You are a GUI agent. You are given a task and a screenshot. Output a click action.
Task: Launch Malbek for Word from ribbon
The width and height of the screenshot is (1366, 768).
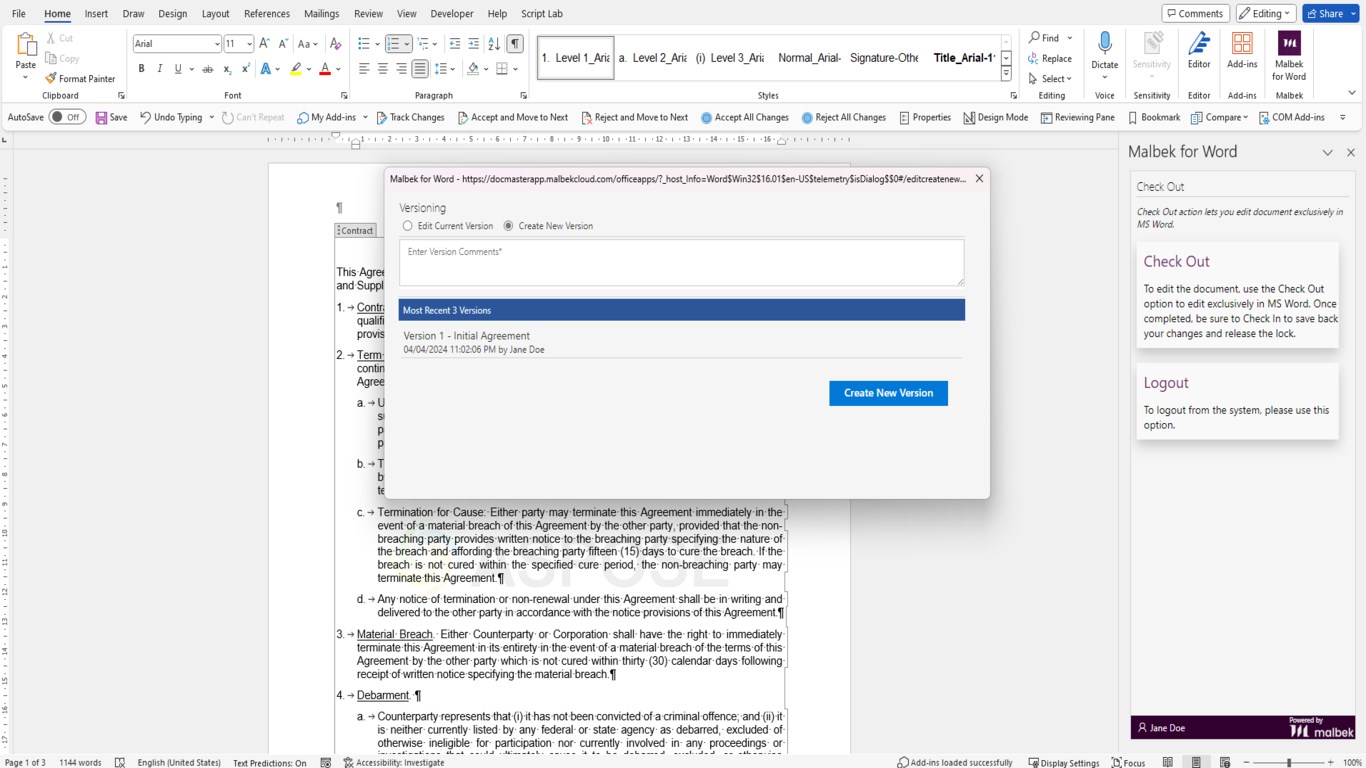[1289, 57]
